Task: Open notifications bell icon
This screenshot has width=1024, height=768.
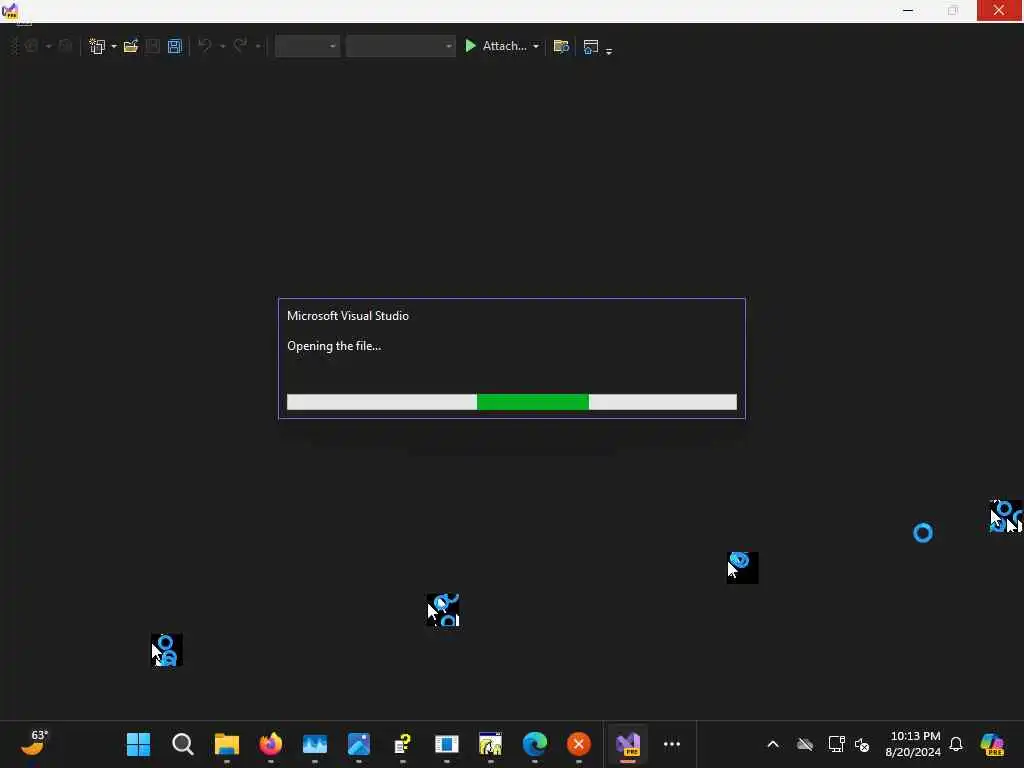Action: click(x=956, y=744)
